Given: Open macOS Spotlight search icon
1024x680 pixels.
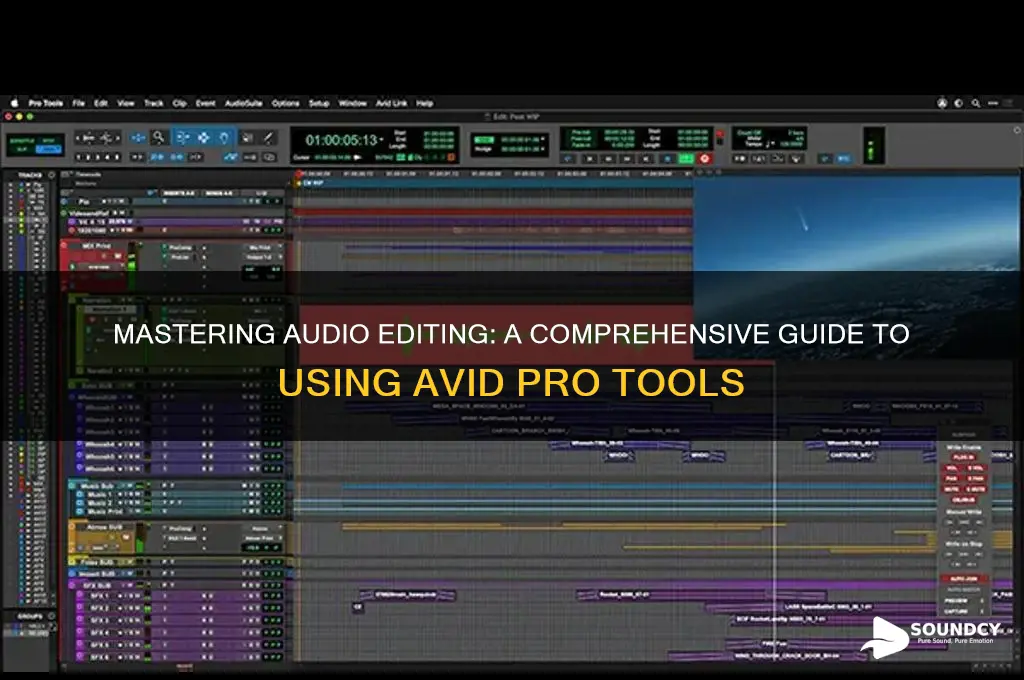Looking at the screenshot, I should [x=976, y=103].
